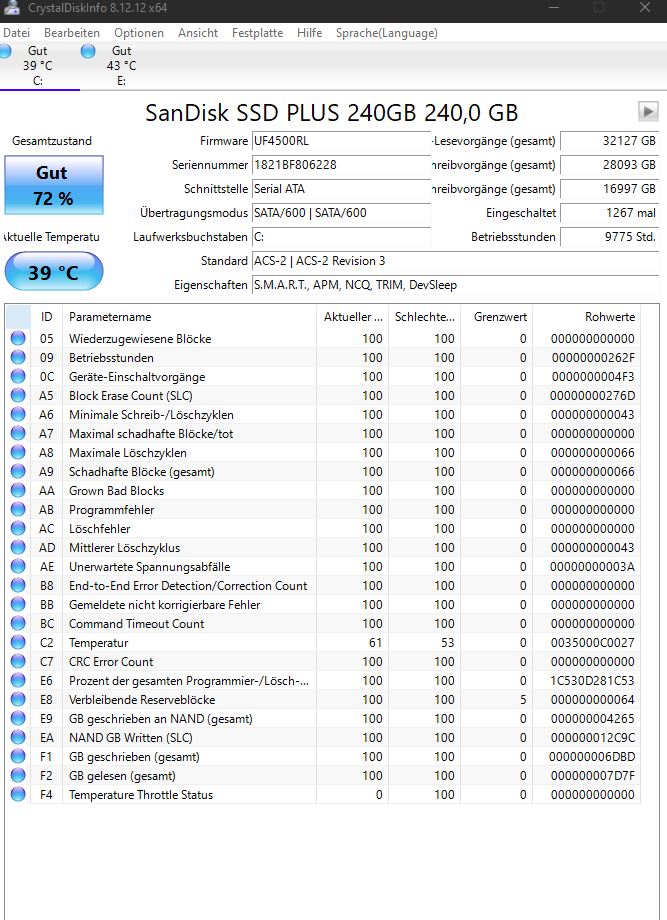Click status icon of Prozent der gesamten Programmier row

(18, 680)
